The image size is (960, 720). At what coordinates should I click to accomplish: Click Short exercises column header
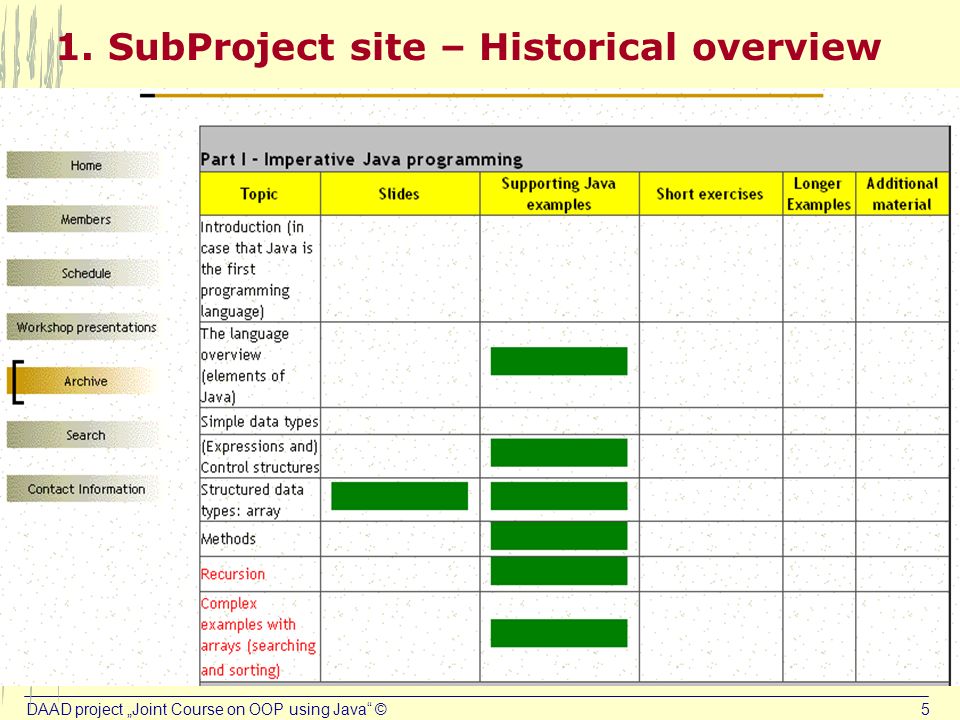point(710,194)
